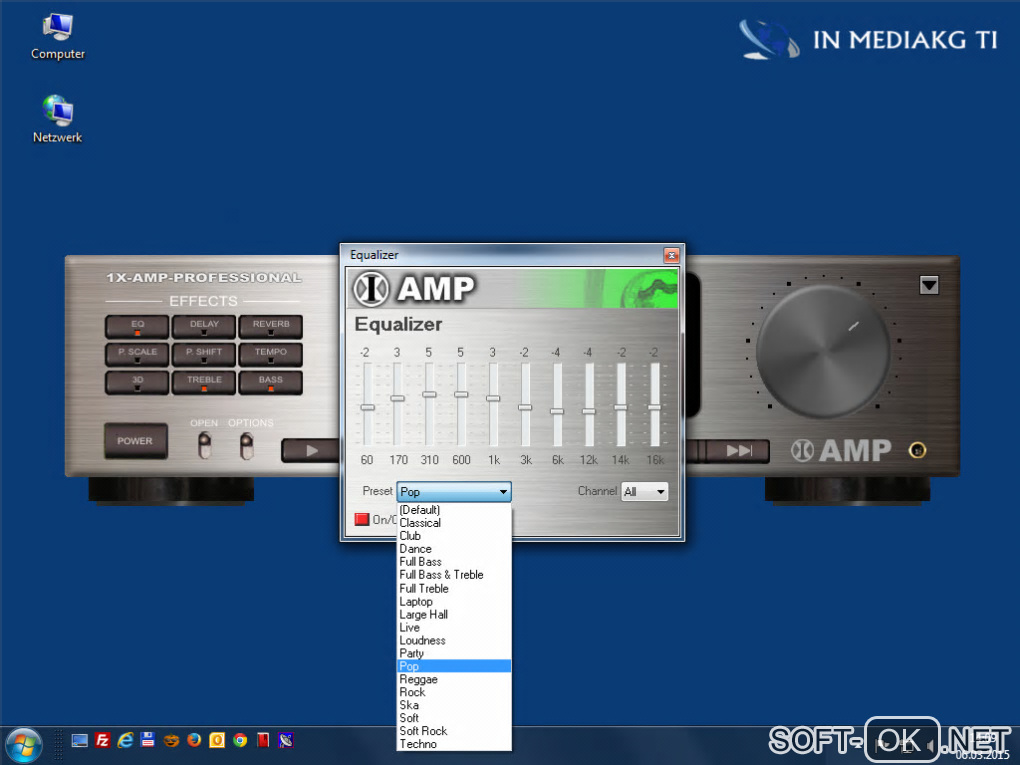Open the Netzwerk desktop icon
The width and height of the screenshot is (1020, 765).
point(58,120)
